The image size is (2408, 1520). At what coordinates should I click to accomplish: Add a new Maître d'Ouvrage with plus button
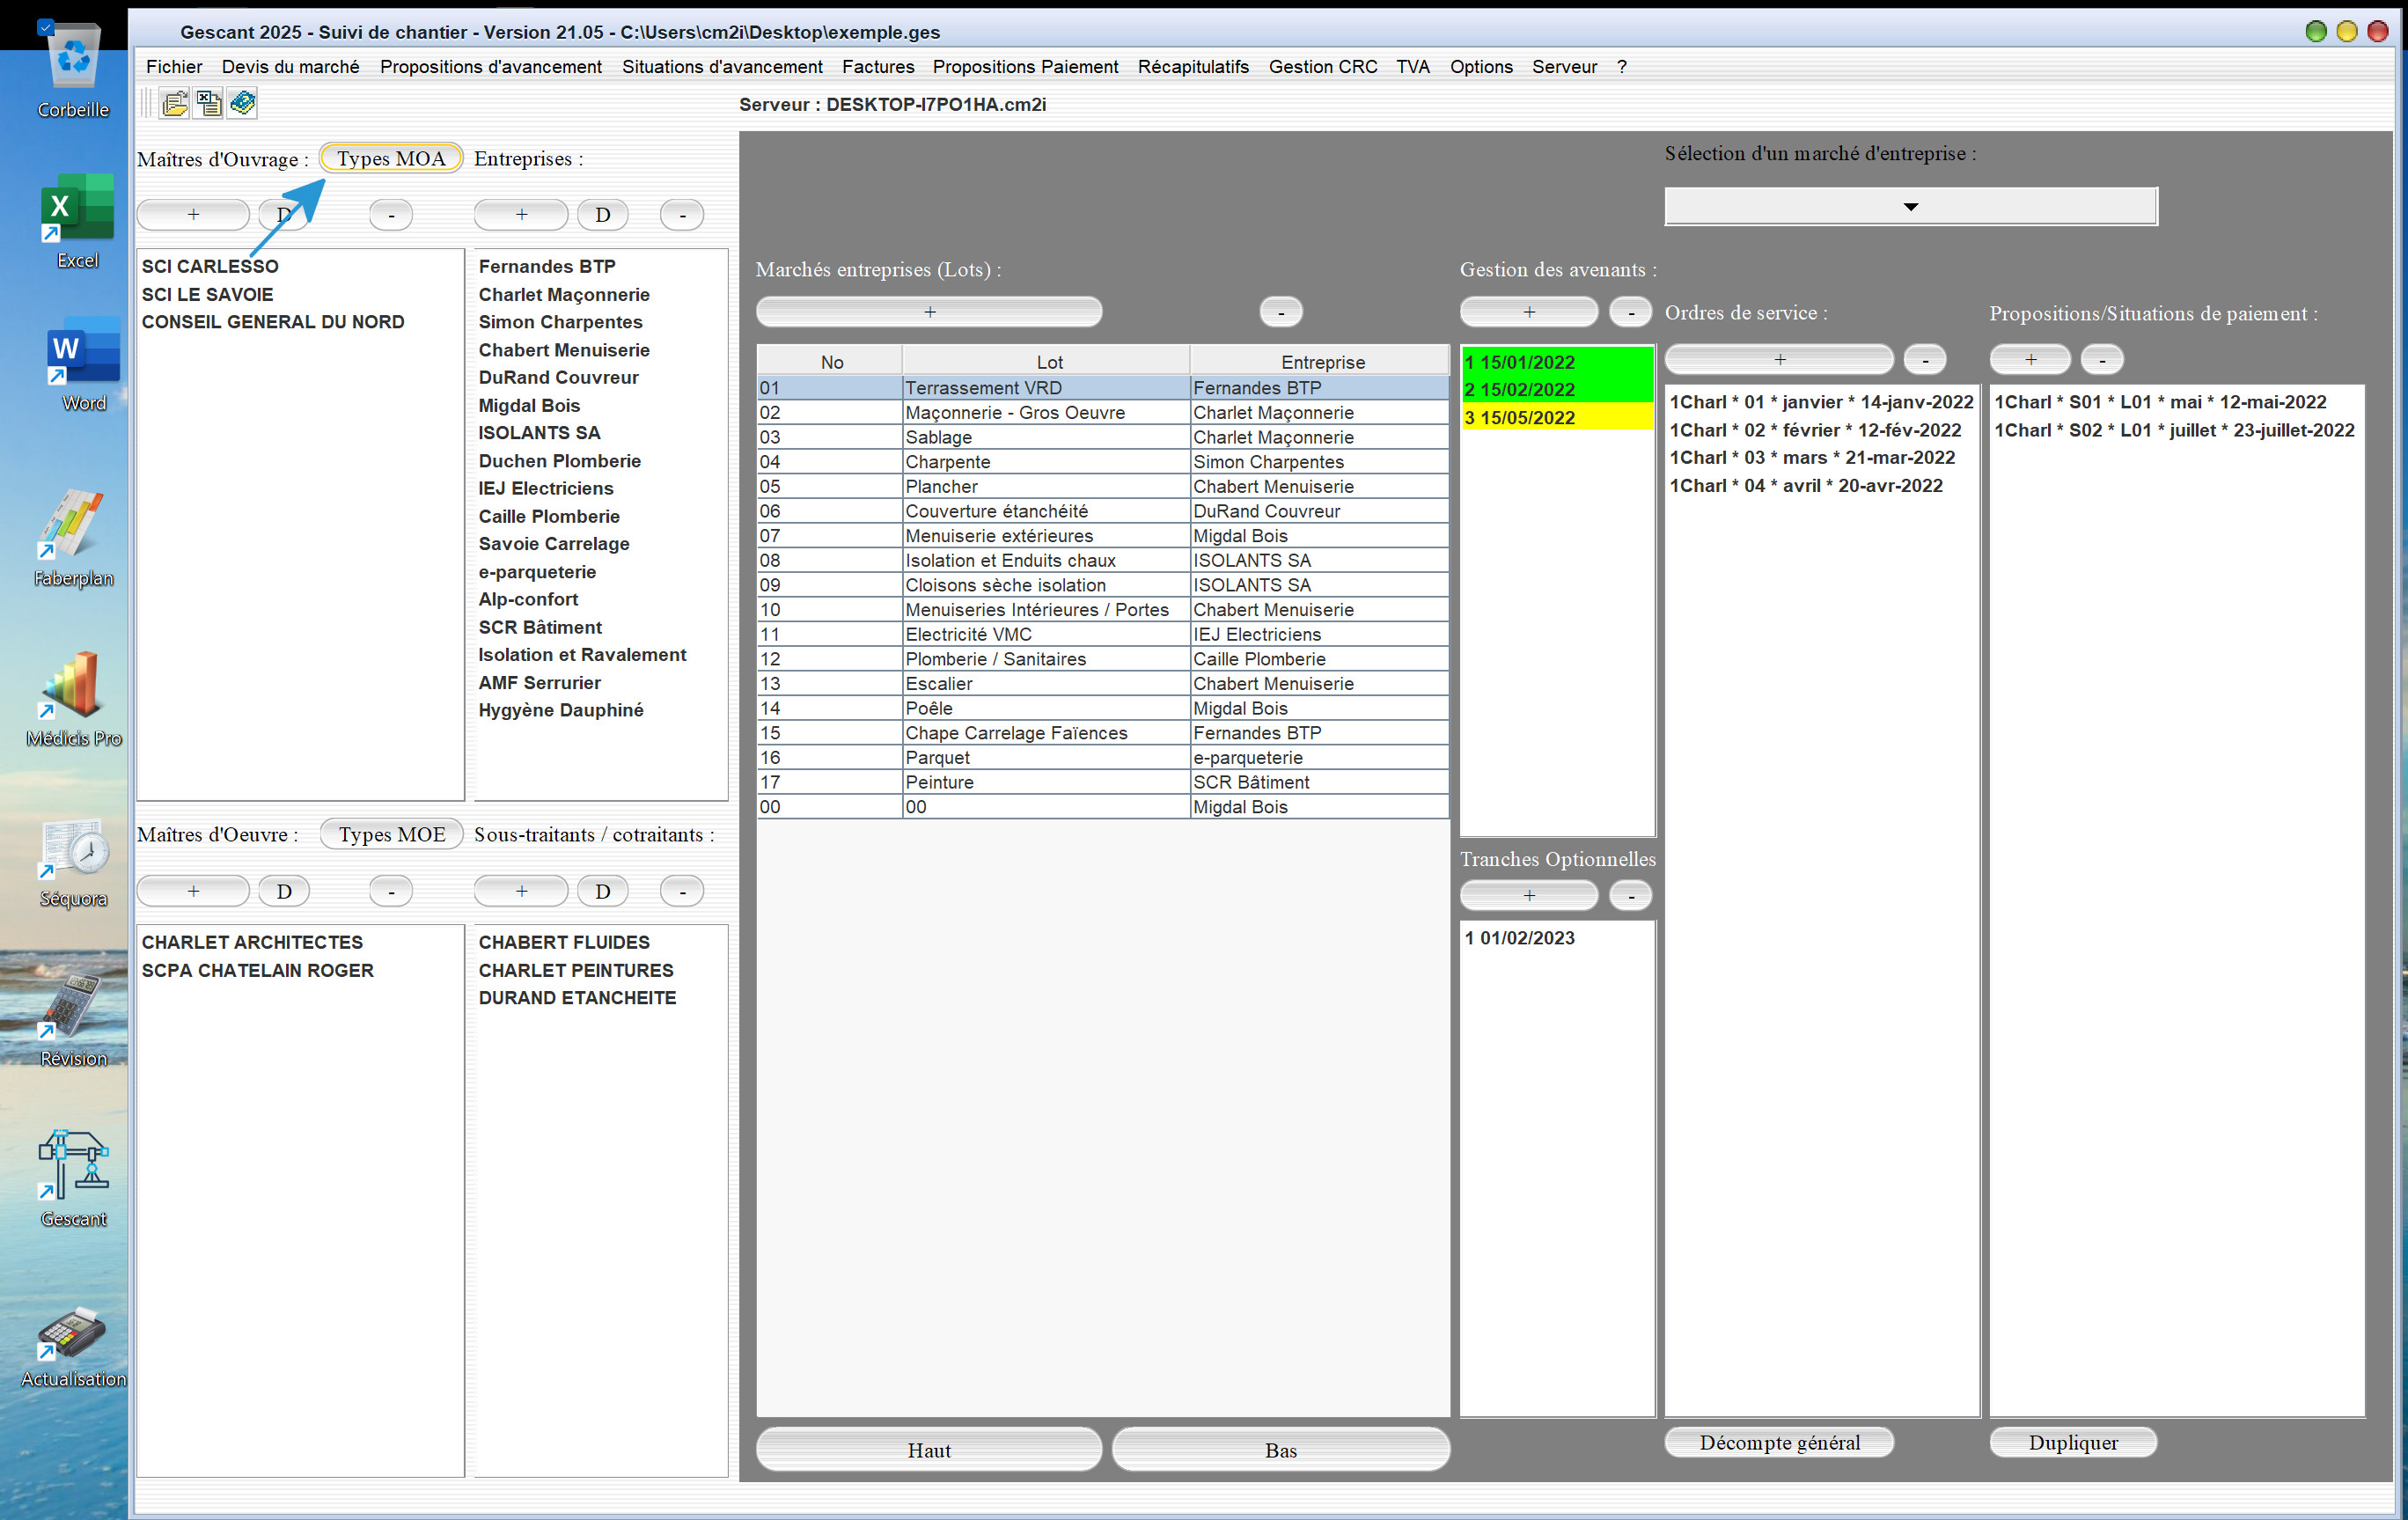(x=193, y=214)
